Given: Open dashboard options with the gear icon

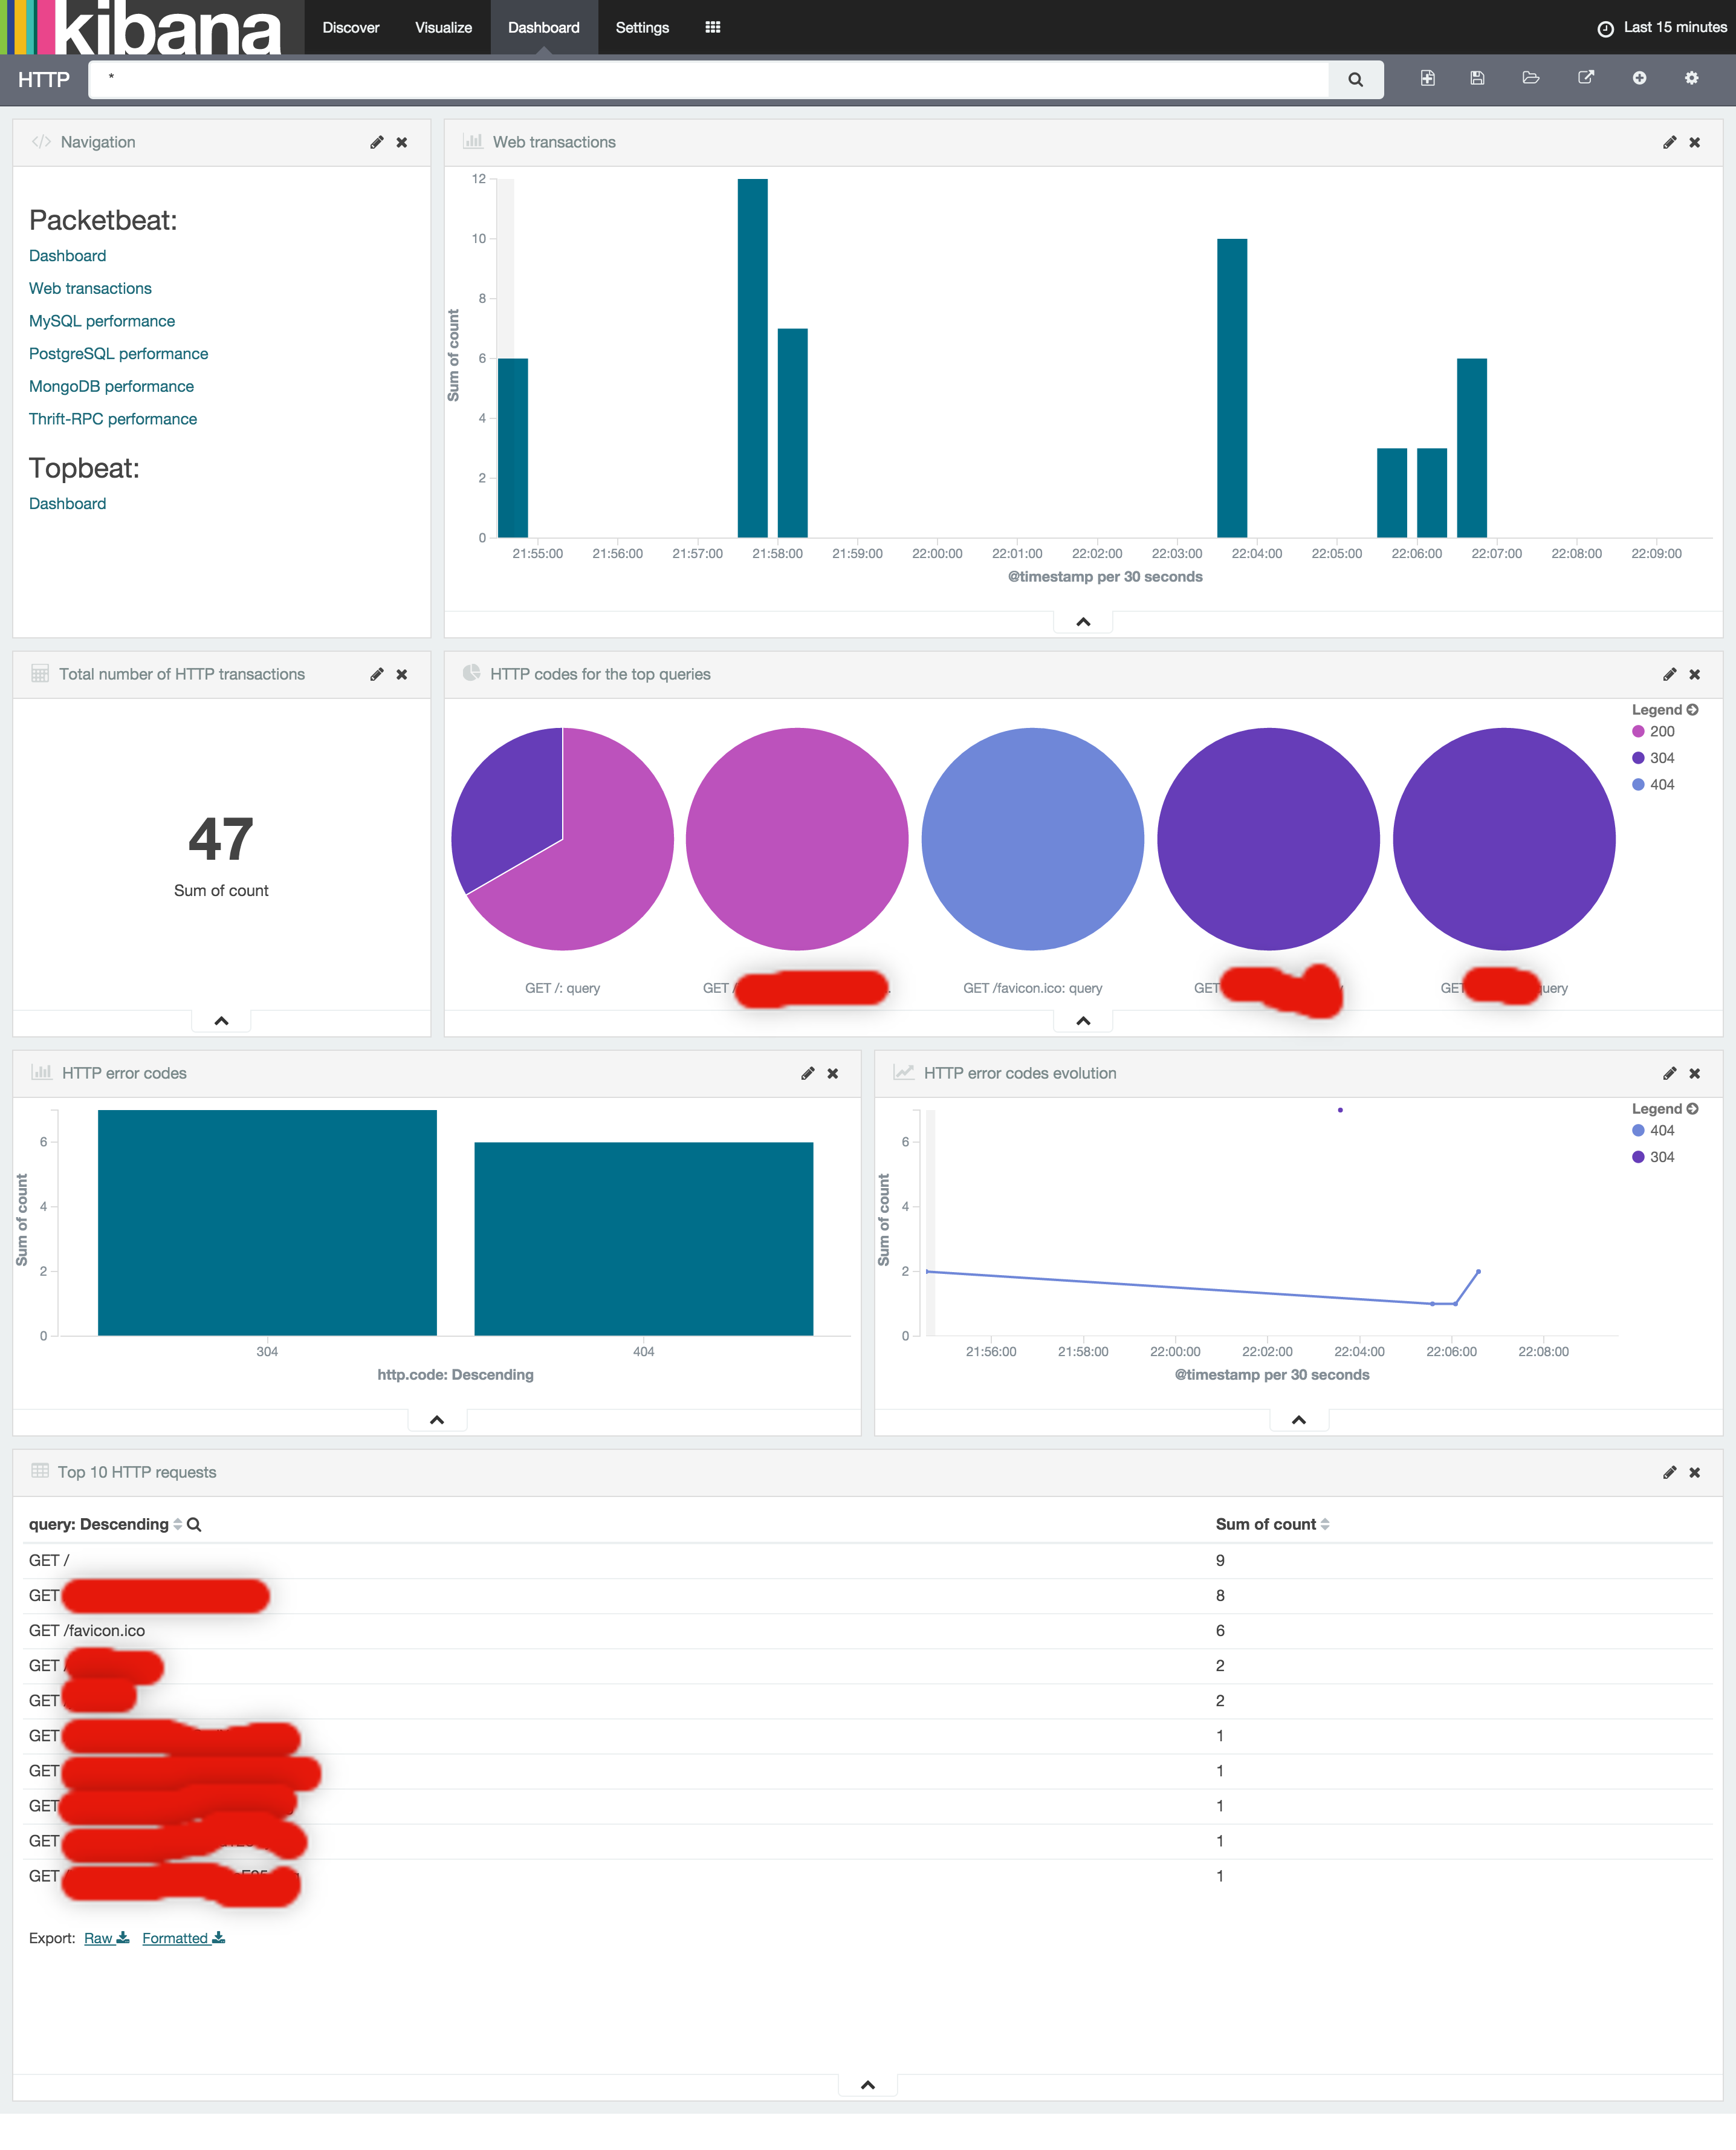Looking at the screenshot, I should 1692,78.
